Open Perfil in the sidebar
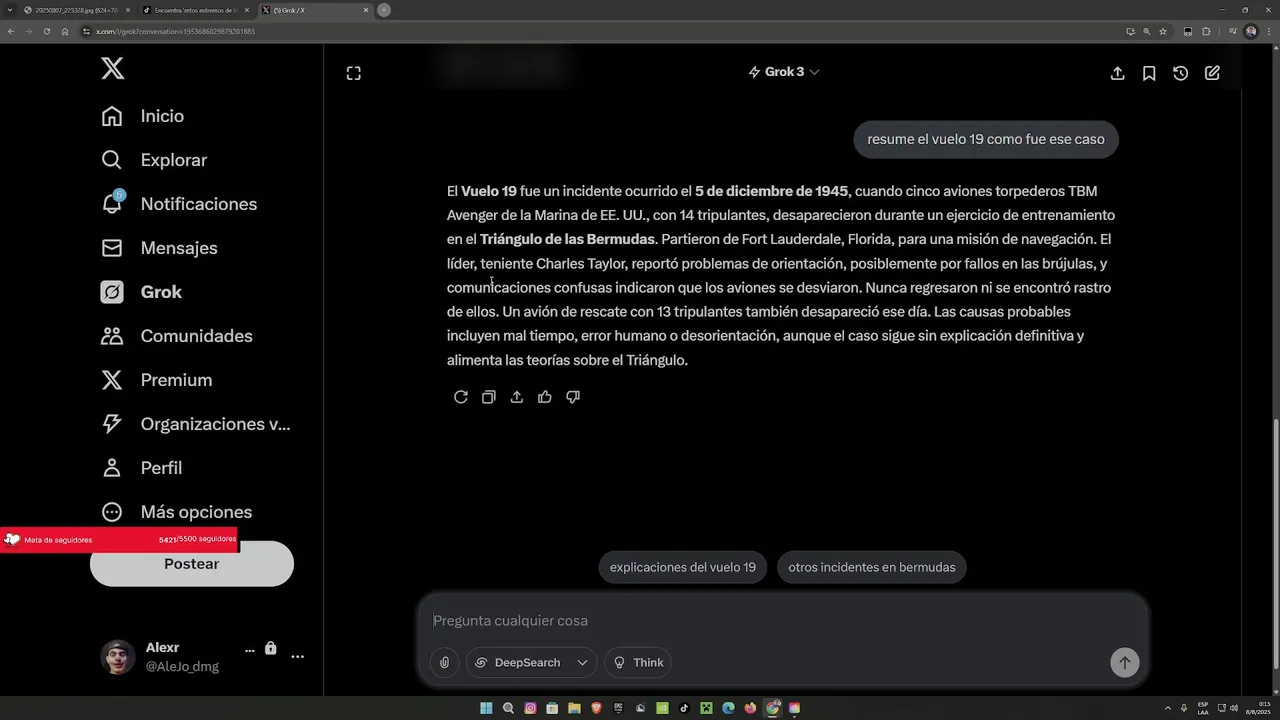This screenshot has height=720, width=1280. coord(141,468)
